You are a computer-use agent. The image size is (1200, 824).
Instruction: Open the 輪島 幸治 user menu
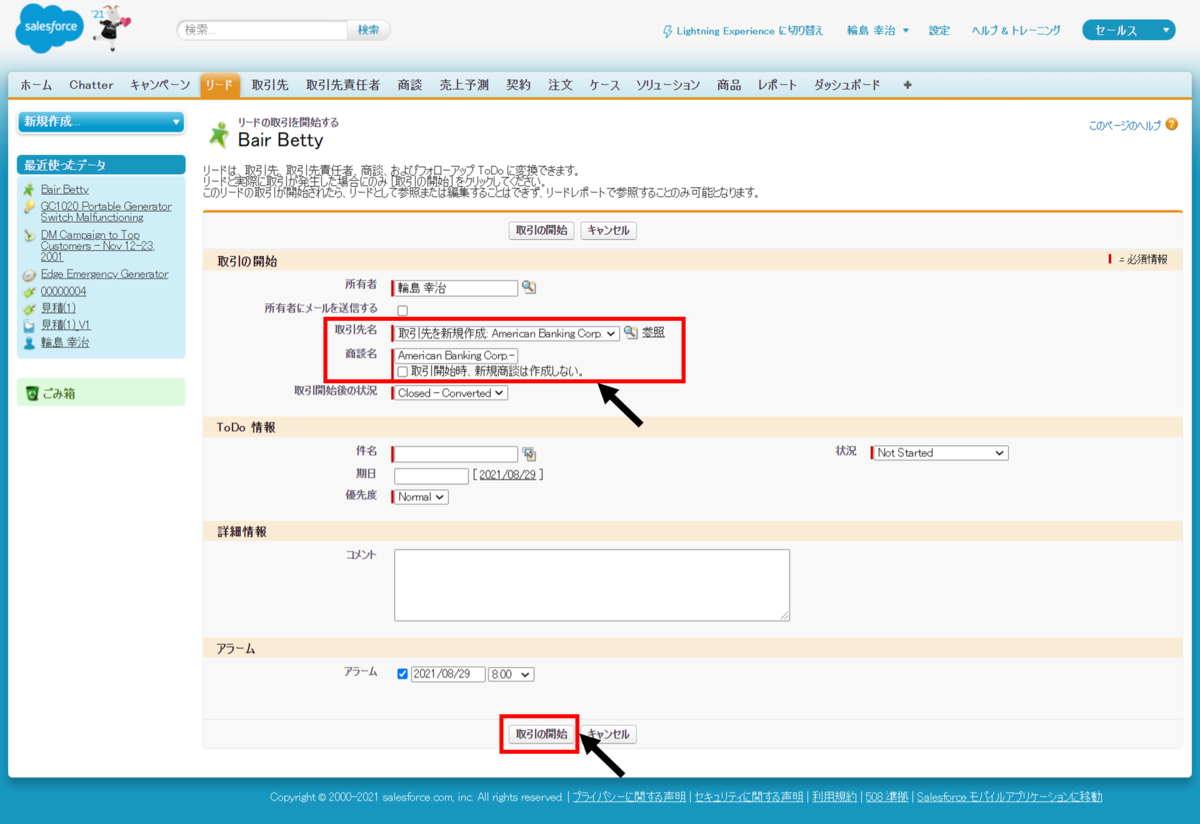[x=878, y=31]
